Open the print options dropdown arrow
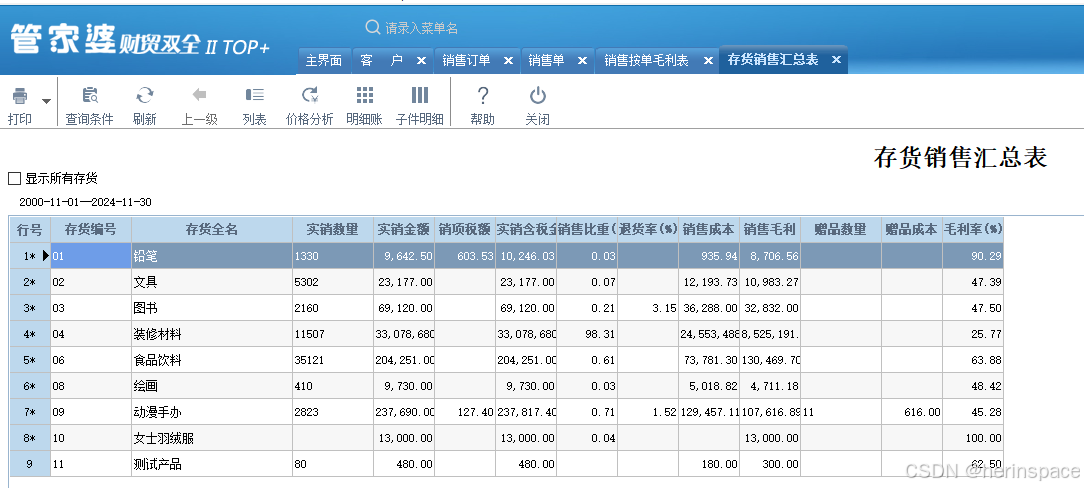The width and height of the screenshot is (1084, 488). point(46,102)
